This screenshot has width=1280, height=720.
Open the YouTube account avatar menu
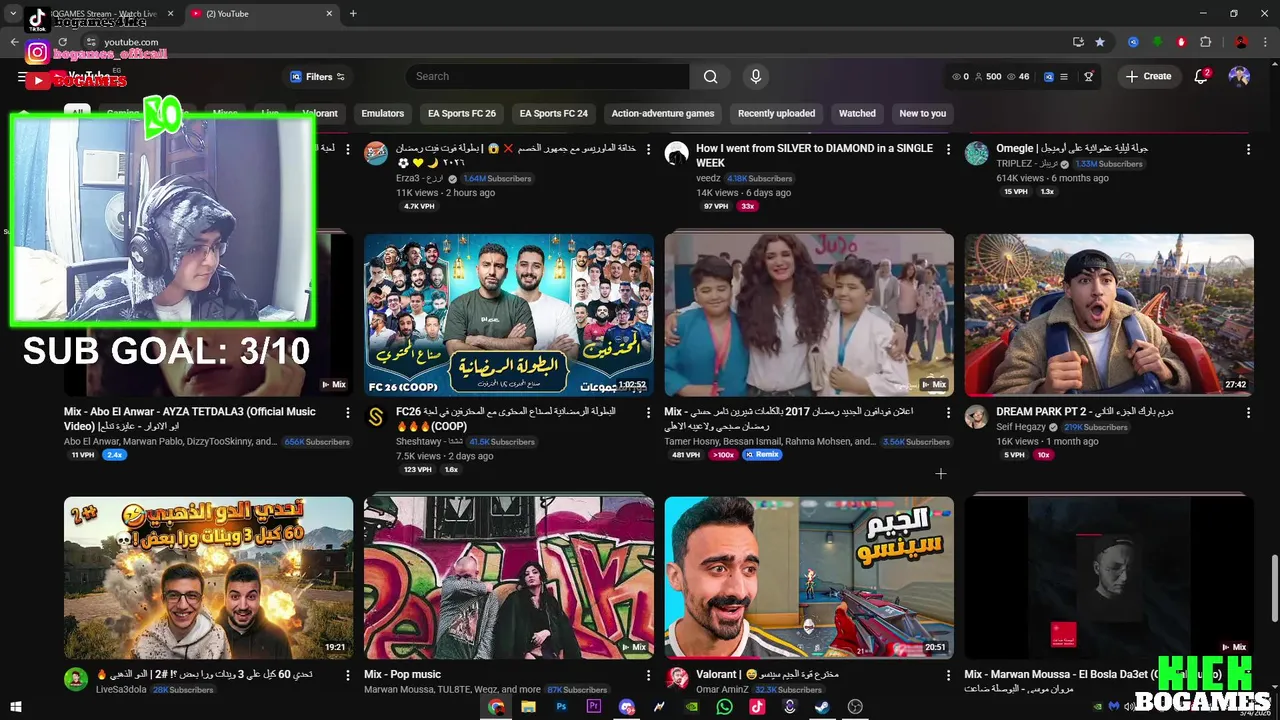(1239, 77)
